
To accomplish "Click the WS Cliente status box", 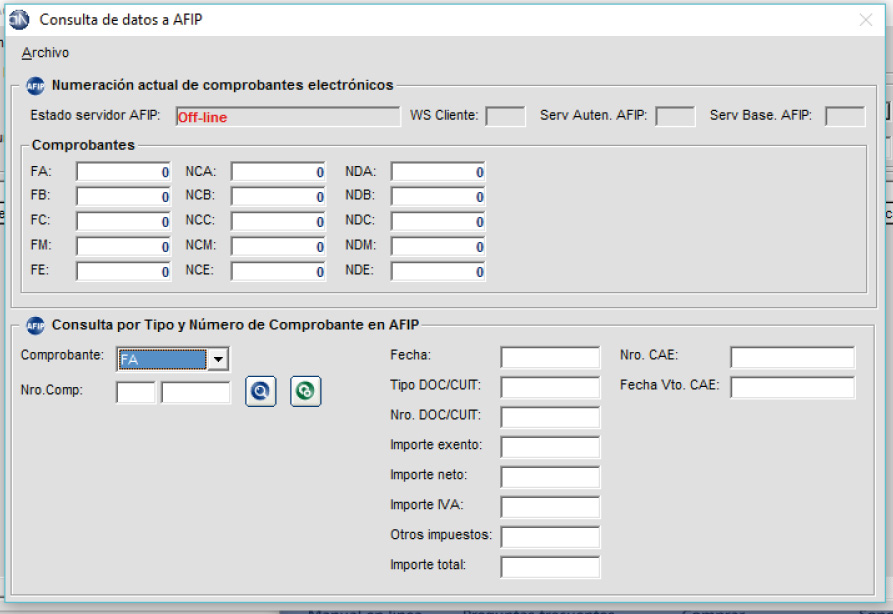I will pos(505,117).
